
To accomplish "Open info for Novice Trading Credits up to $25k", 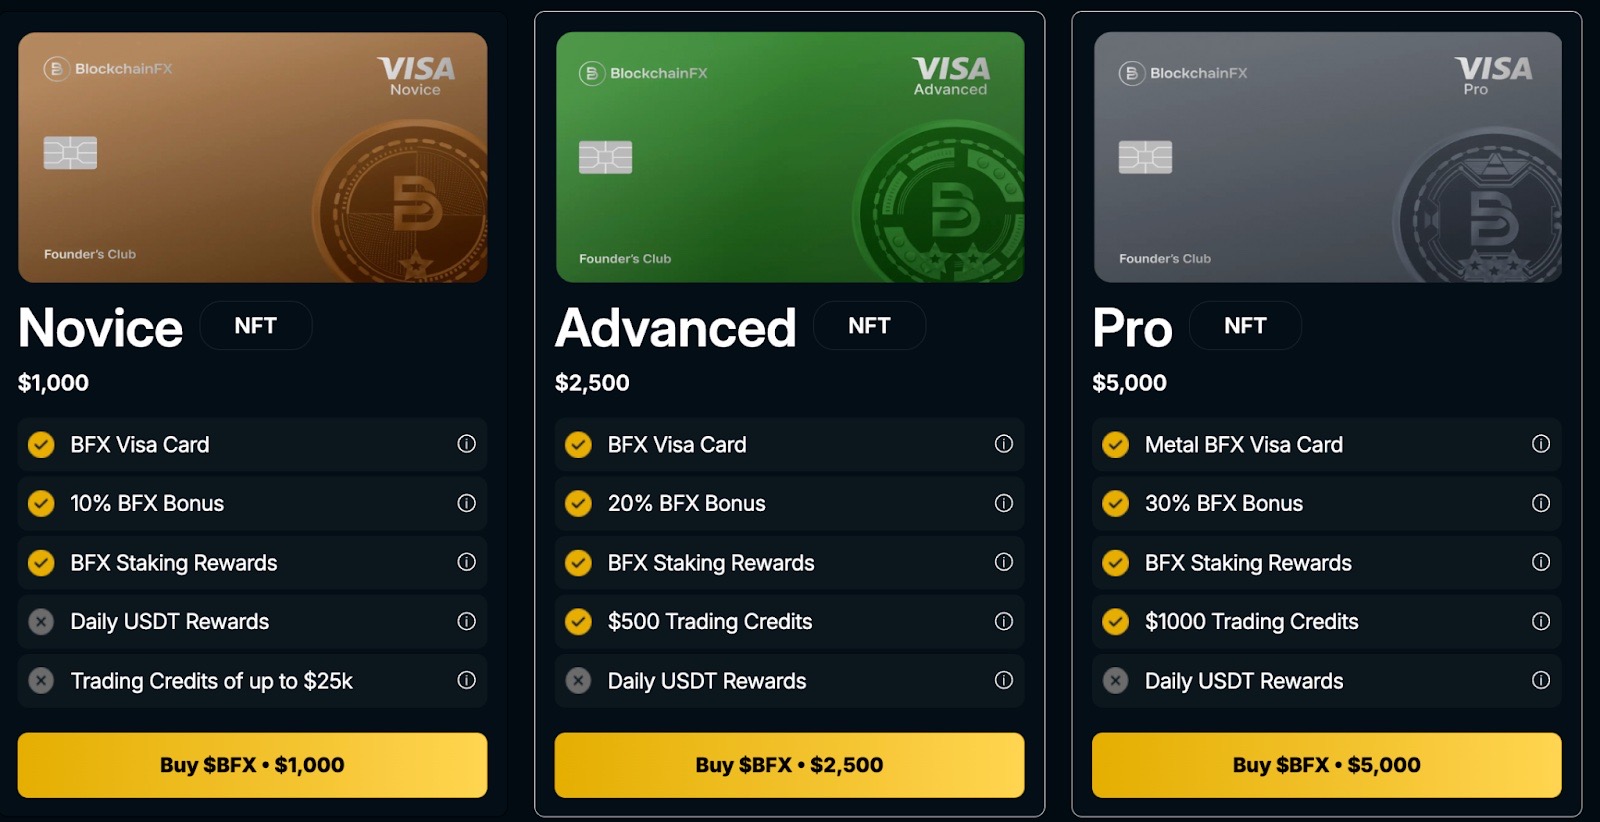I will click(x=466, y=680).
